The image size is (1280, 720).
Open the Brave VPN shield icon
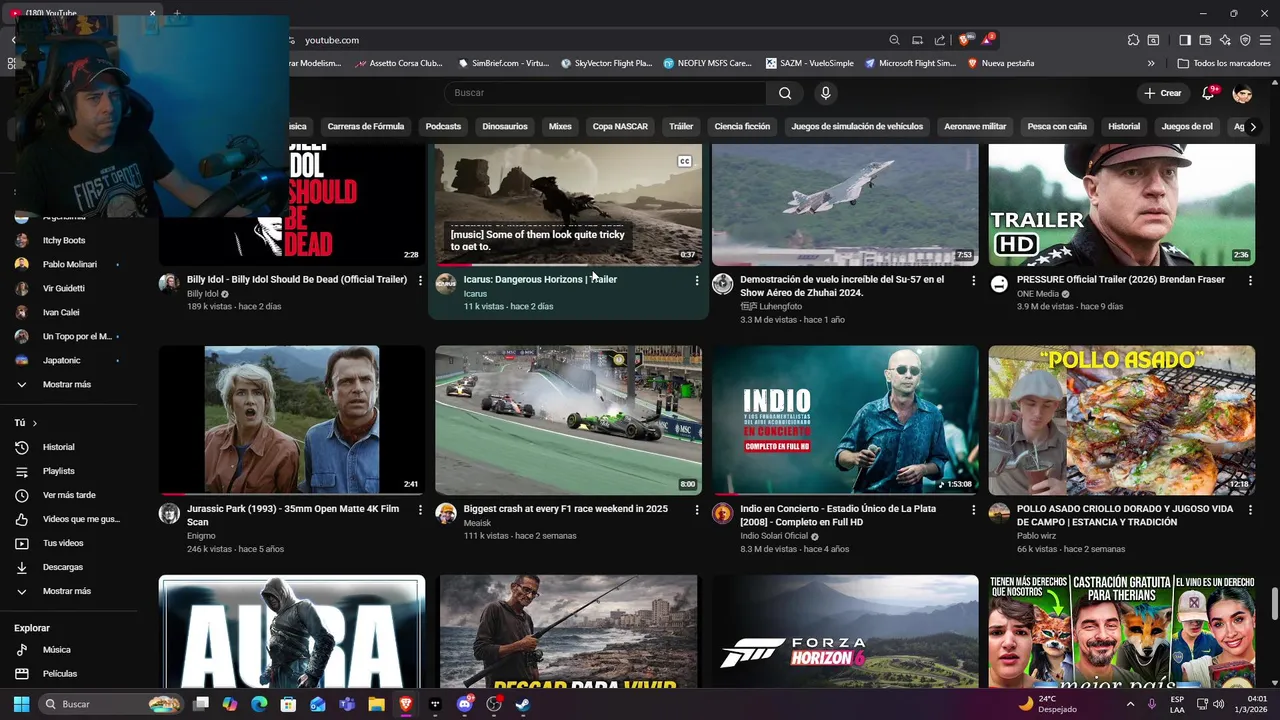tap(1245, 40)
